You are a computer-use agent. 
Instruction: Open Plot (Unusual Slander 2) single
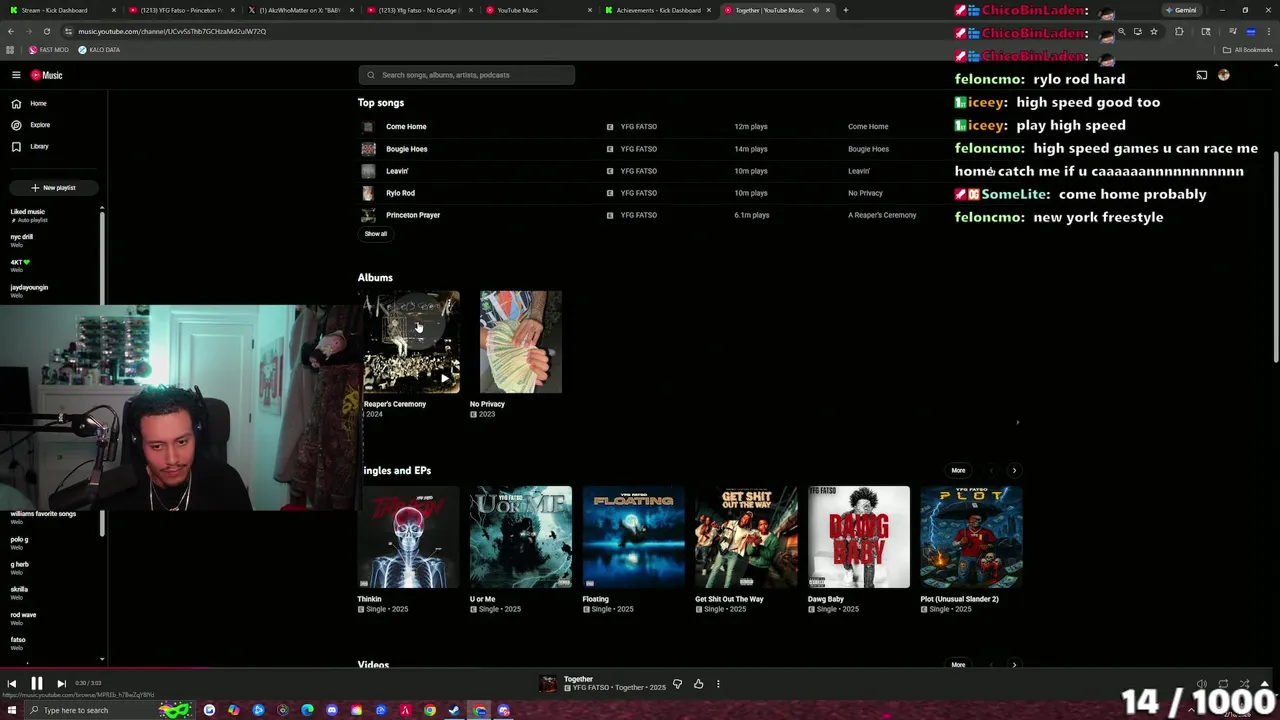(x=972, y=537)
